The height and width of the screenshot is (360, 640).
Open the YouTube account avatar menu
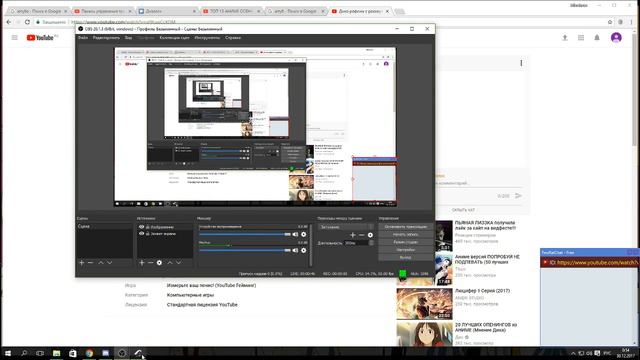click(616, 38)
